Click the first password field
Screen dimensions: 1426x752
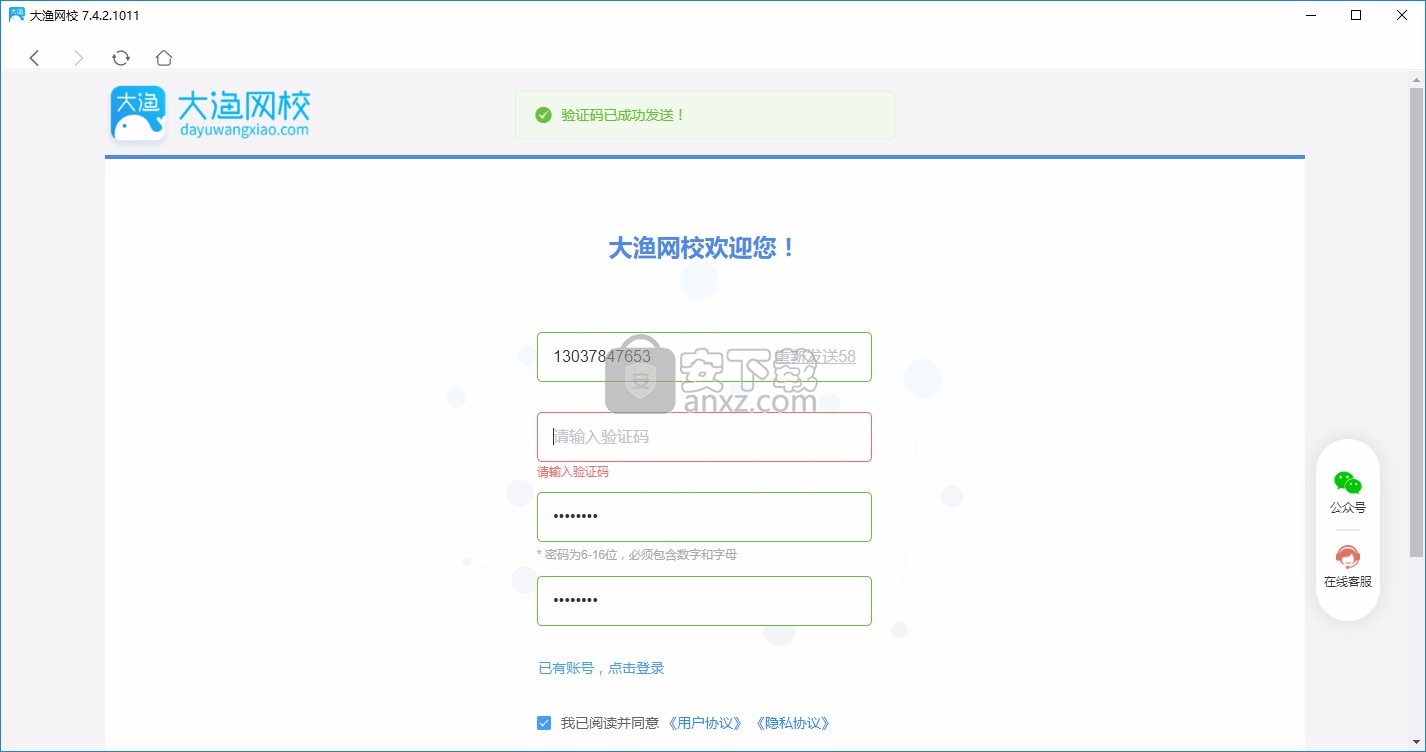(704, 517)
